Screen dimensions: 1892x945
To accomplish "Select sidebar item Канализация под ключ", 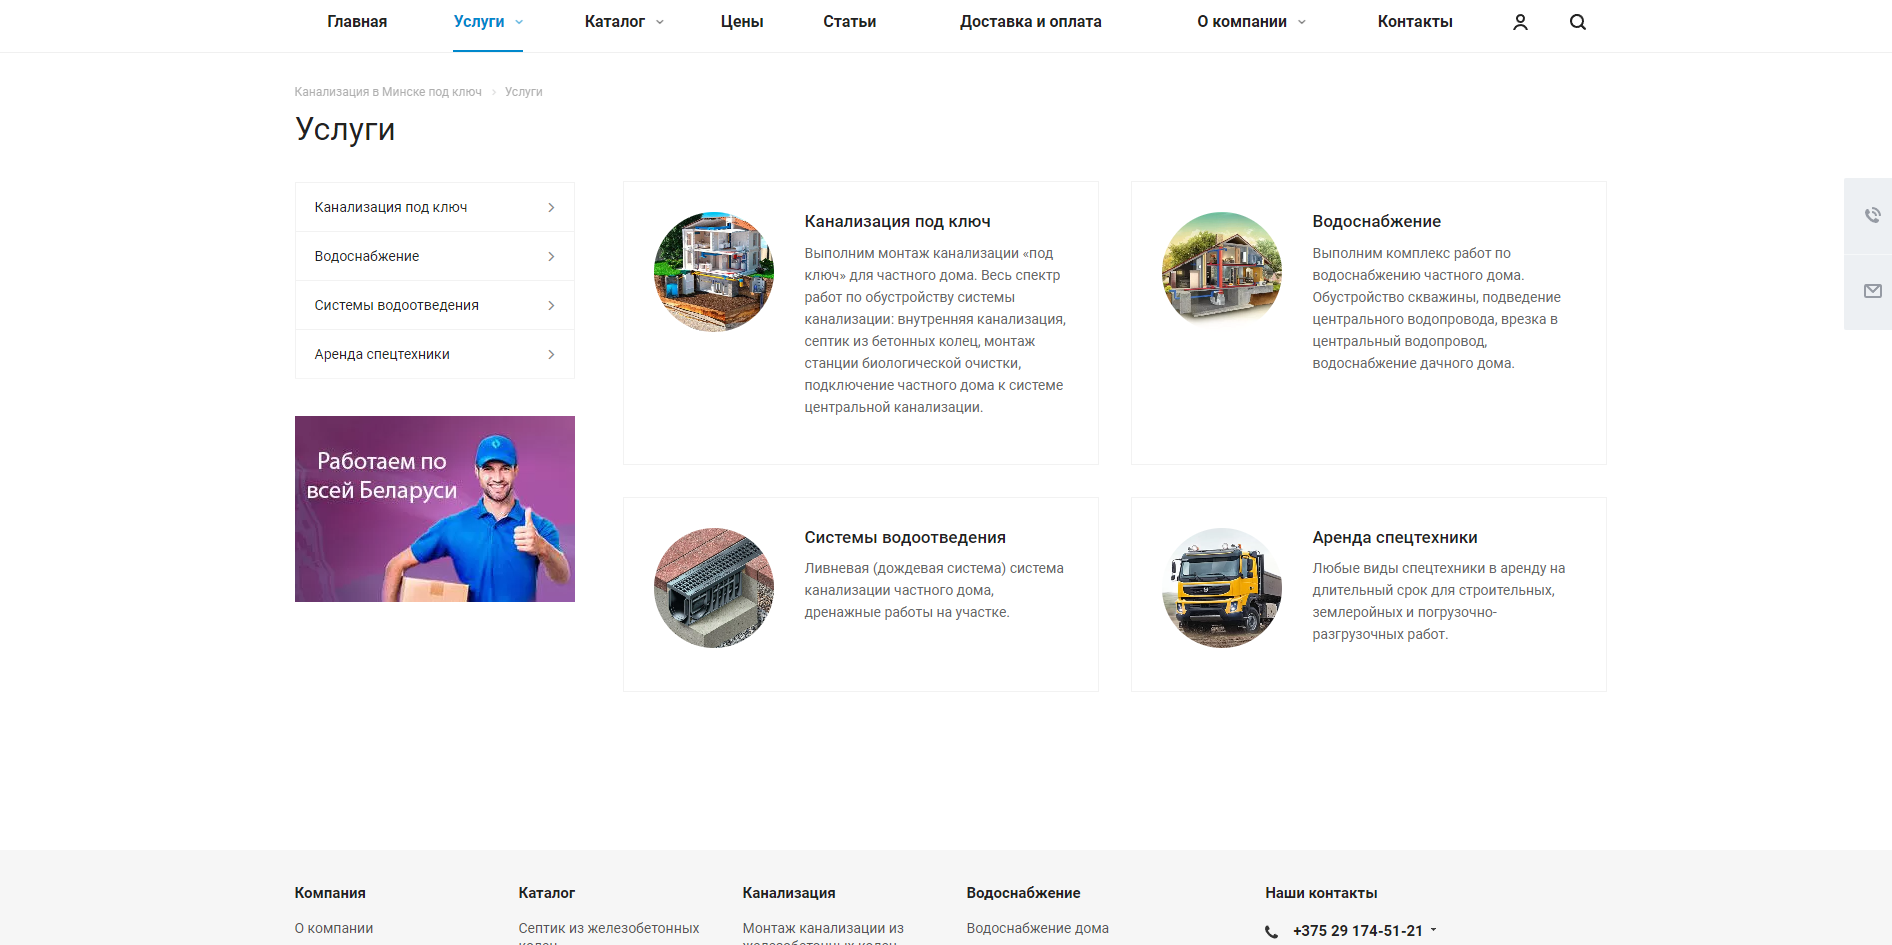I will click(x=435, y=207).
